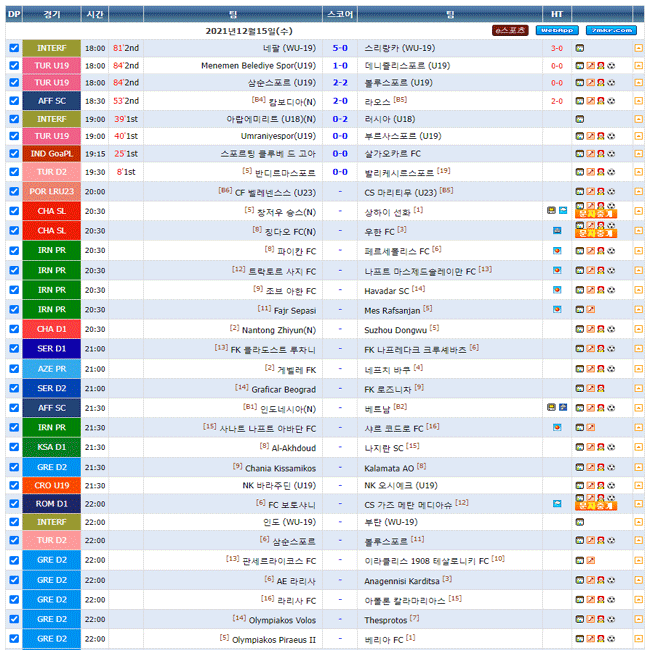Click the CRO U19 league label
Image resolution: width=650 pixels, height=650 pixels.
52,485
